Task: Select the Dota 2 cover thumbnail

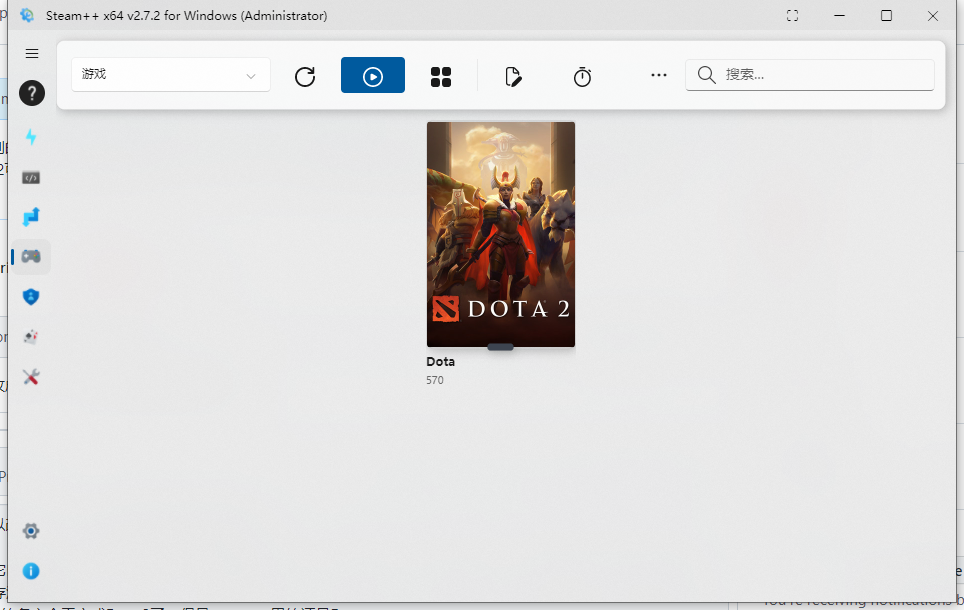Action: pos(501,234)
